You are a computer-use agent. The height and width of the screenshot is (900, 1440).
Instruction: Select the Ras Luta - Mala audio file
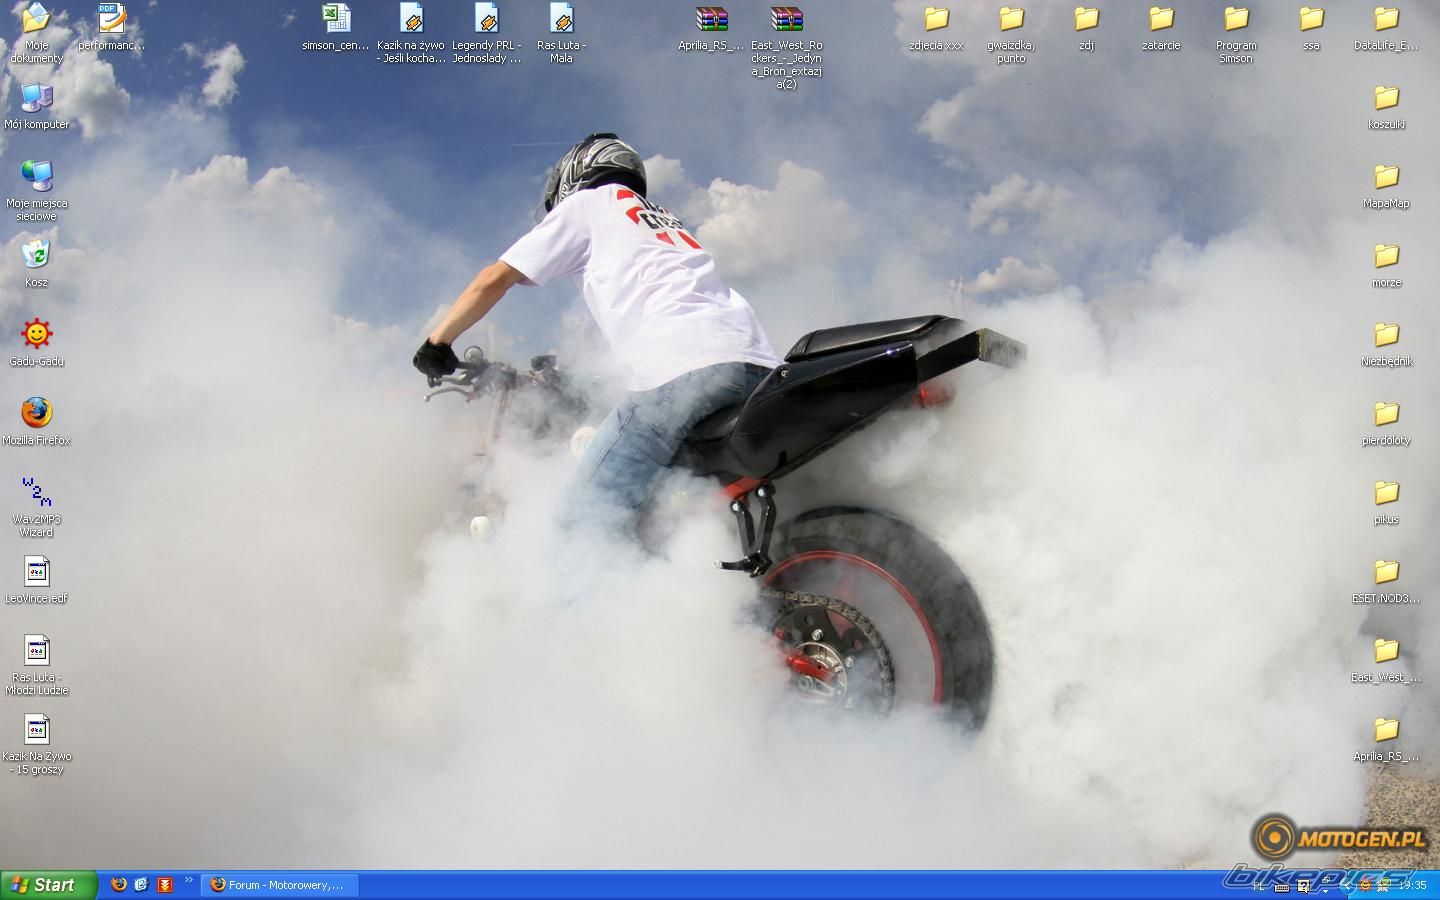click(561, 20)
